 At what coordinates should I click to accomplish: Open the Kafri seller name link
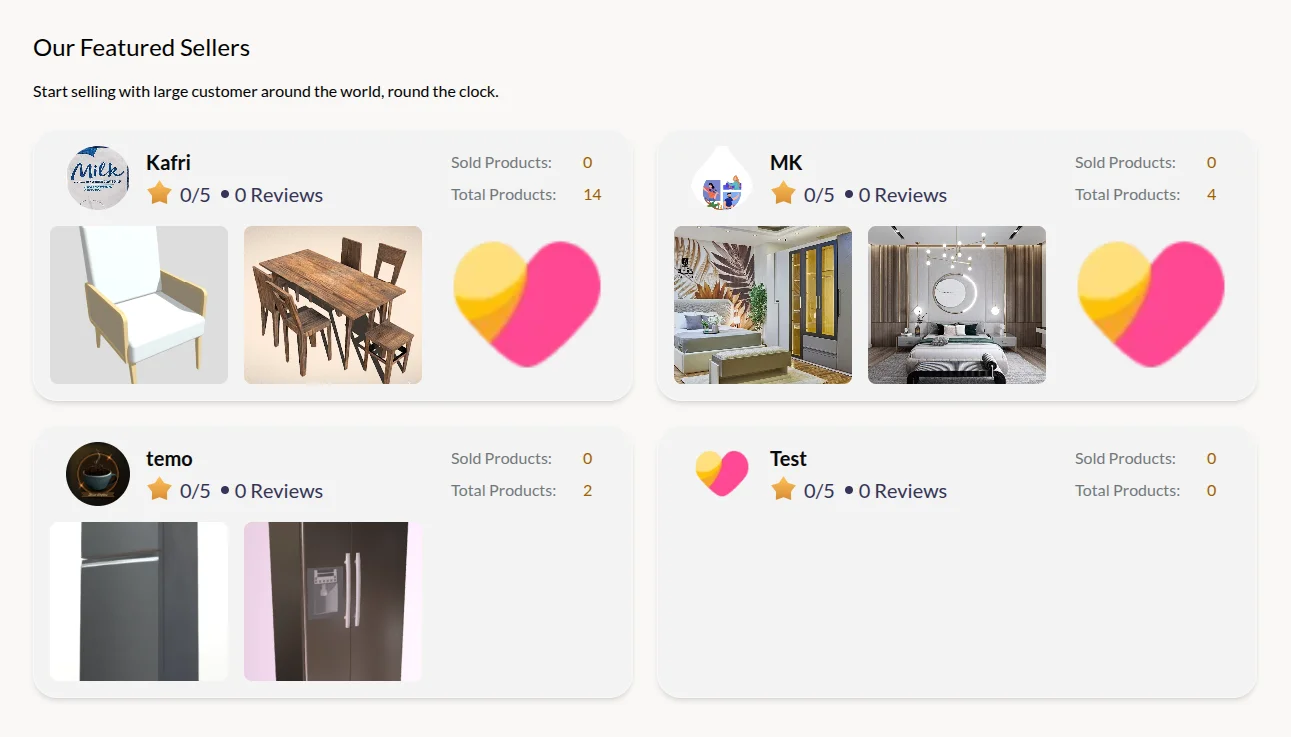168,163
